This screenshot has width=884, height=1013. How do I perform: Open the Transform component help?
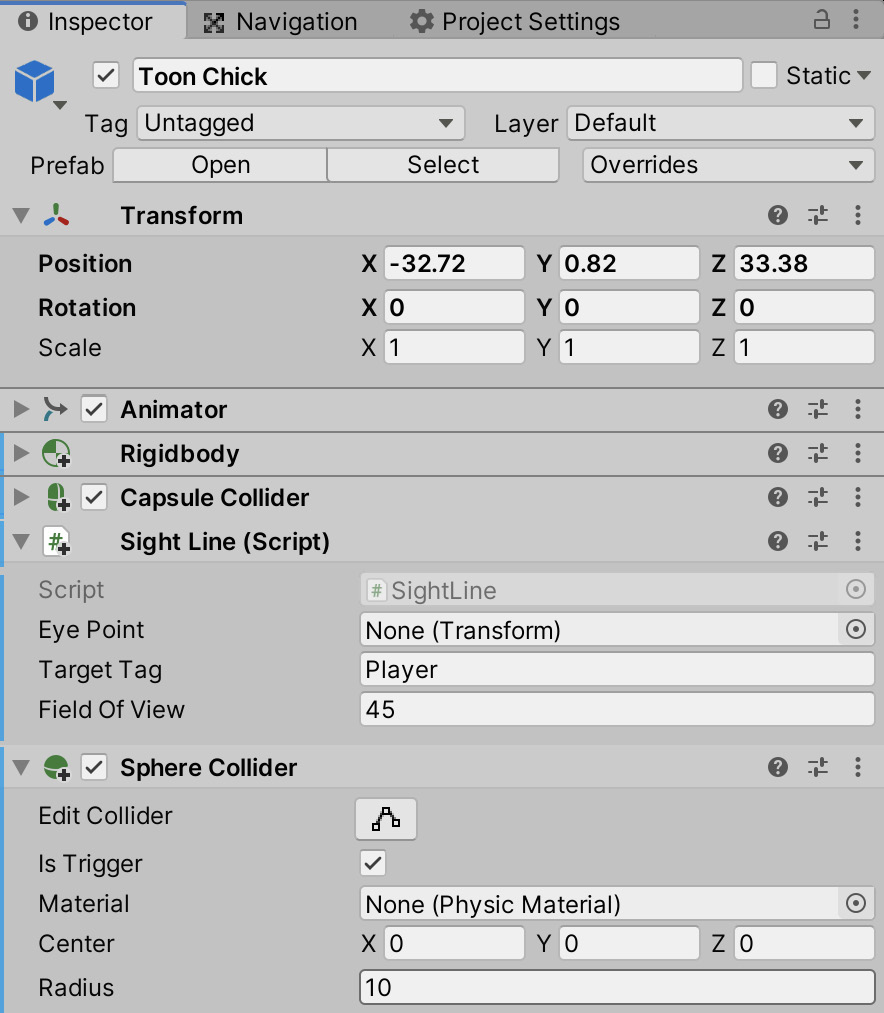tap(778, 215)
